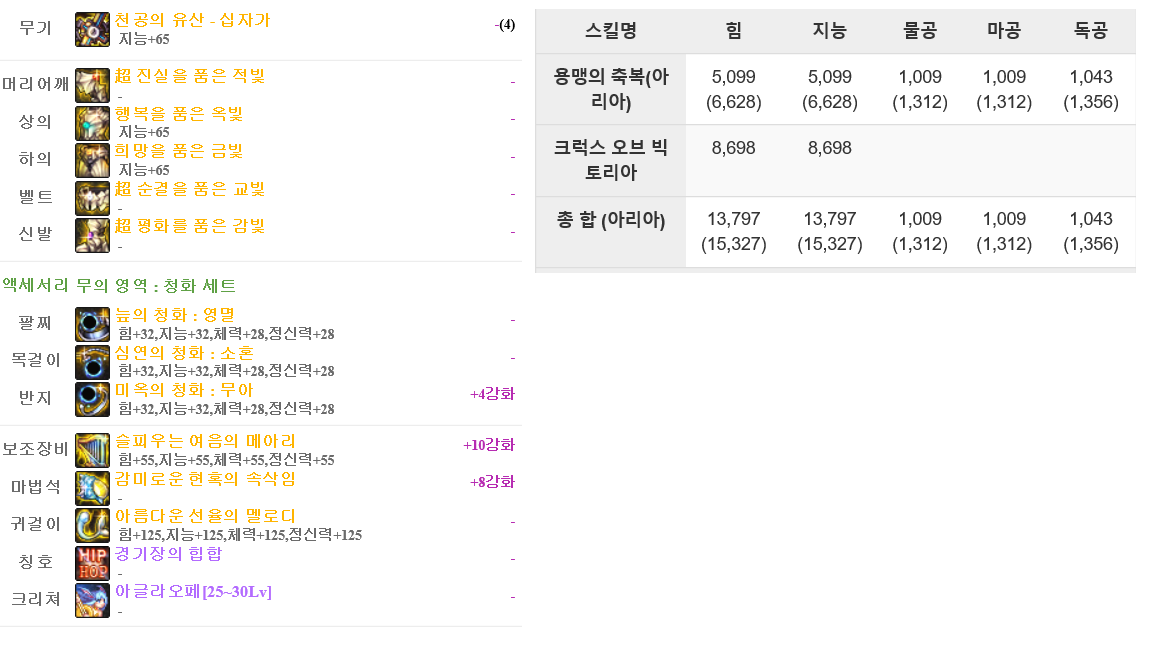Click the 희망을 품은 금빛 bottom armor icon
The image size is (1152, 648).
point(93,160)
